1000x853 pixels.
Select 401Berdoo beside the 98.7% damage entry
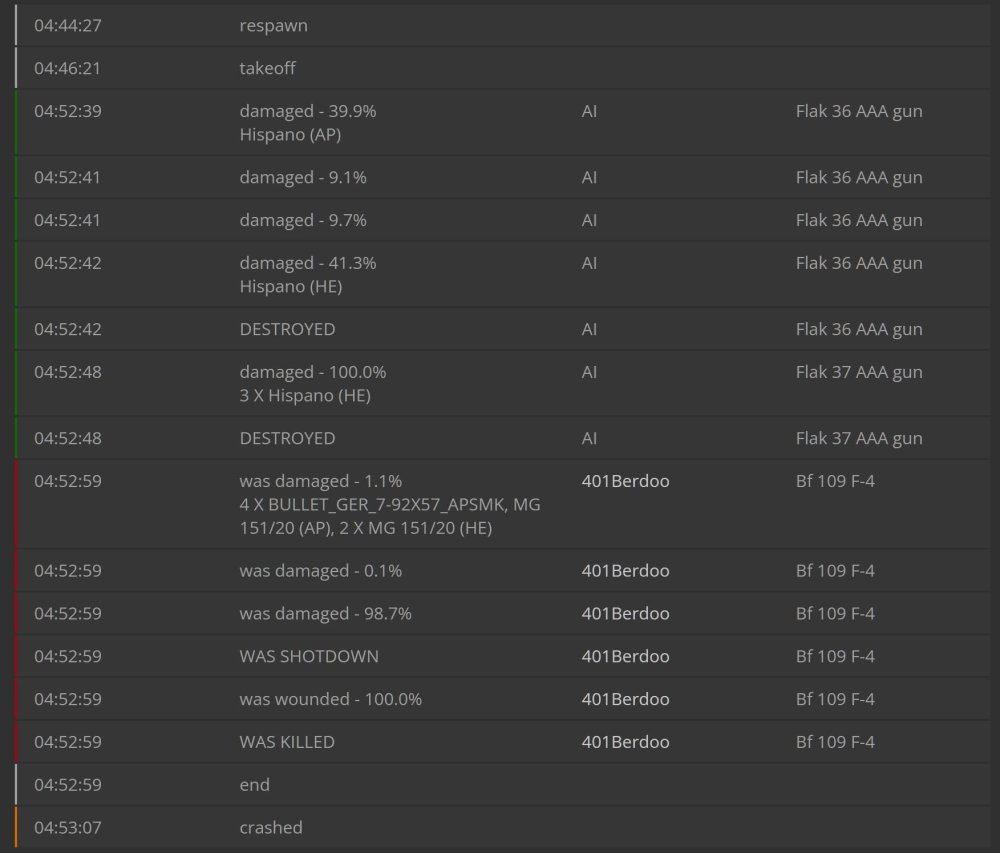click(625, 614)
